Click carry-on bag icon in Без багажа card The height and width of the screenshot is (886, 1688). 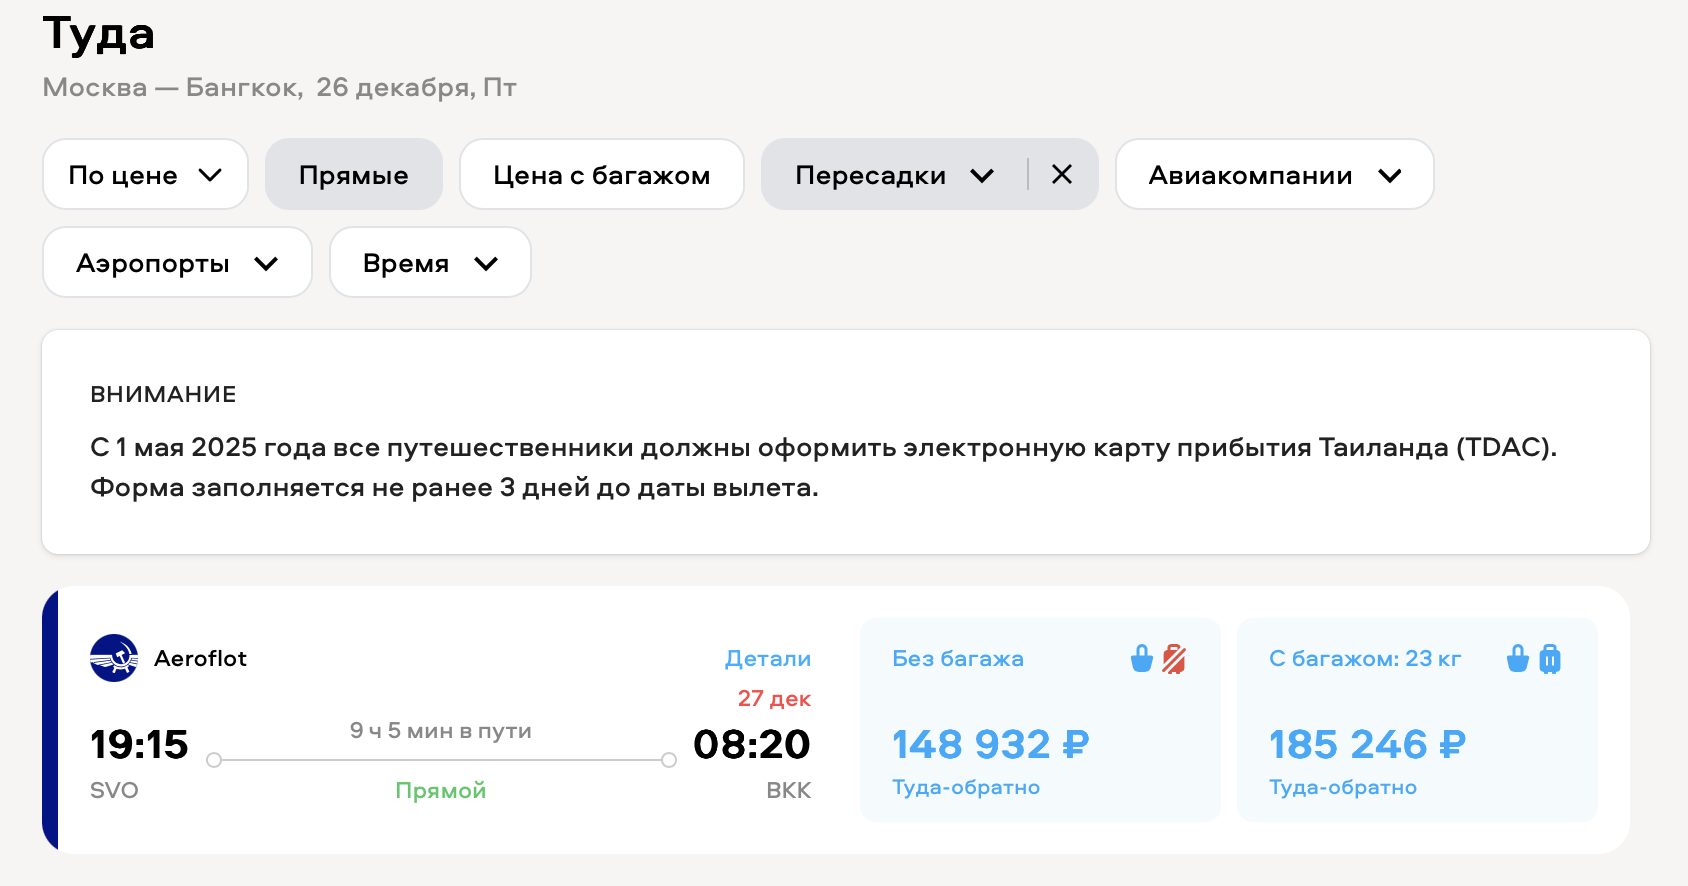click(x=1141, y=659)
